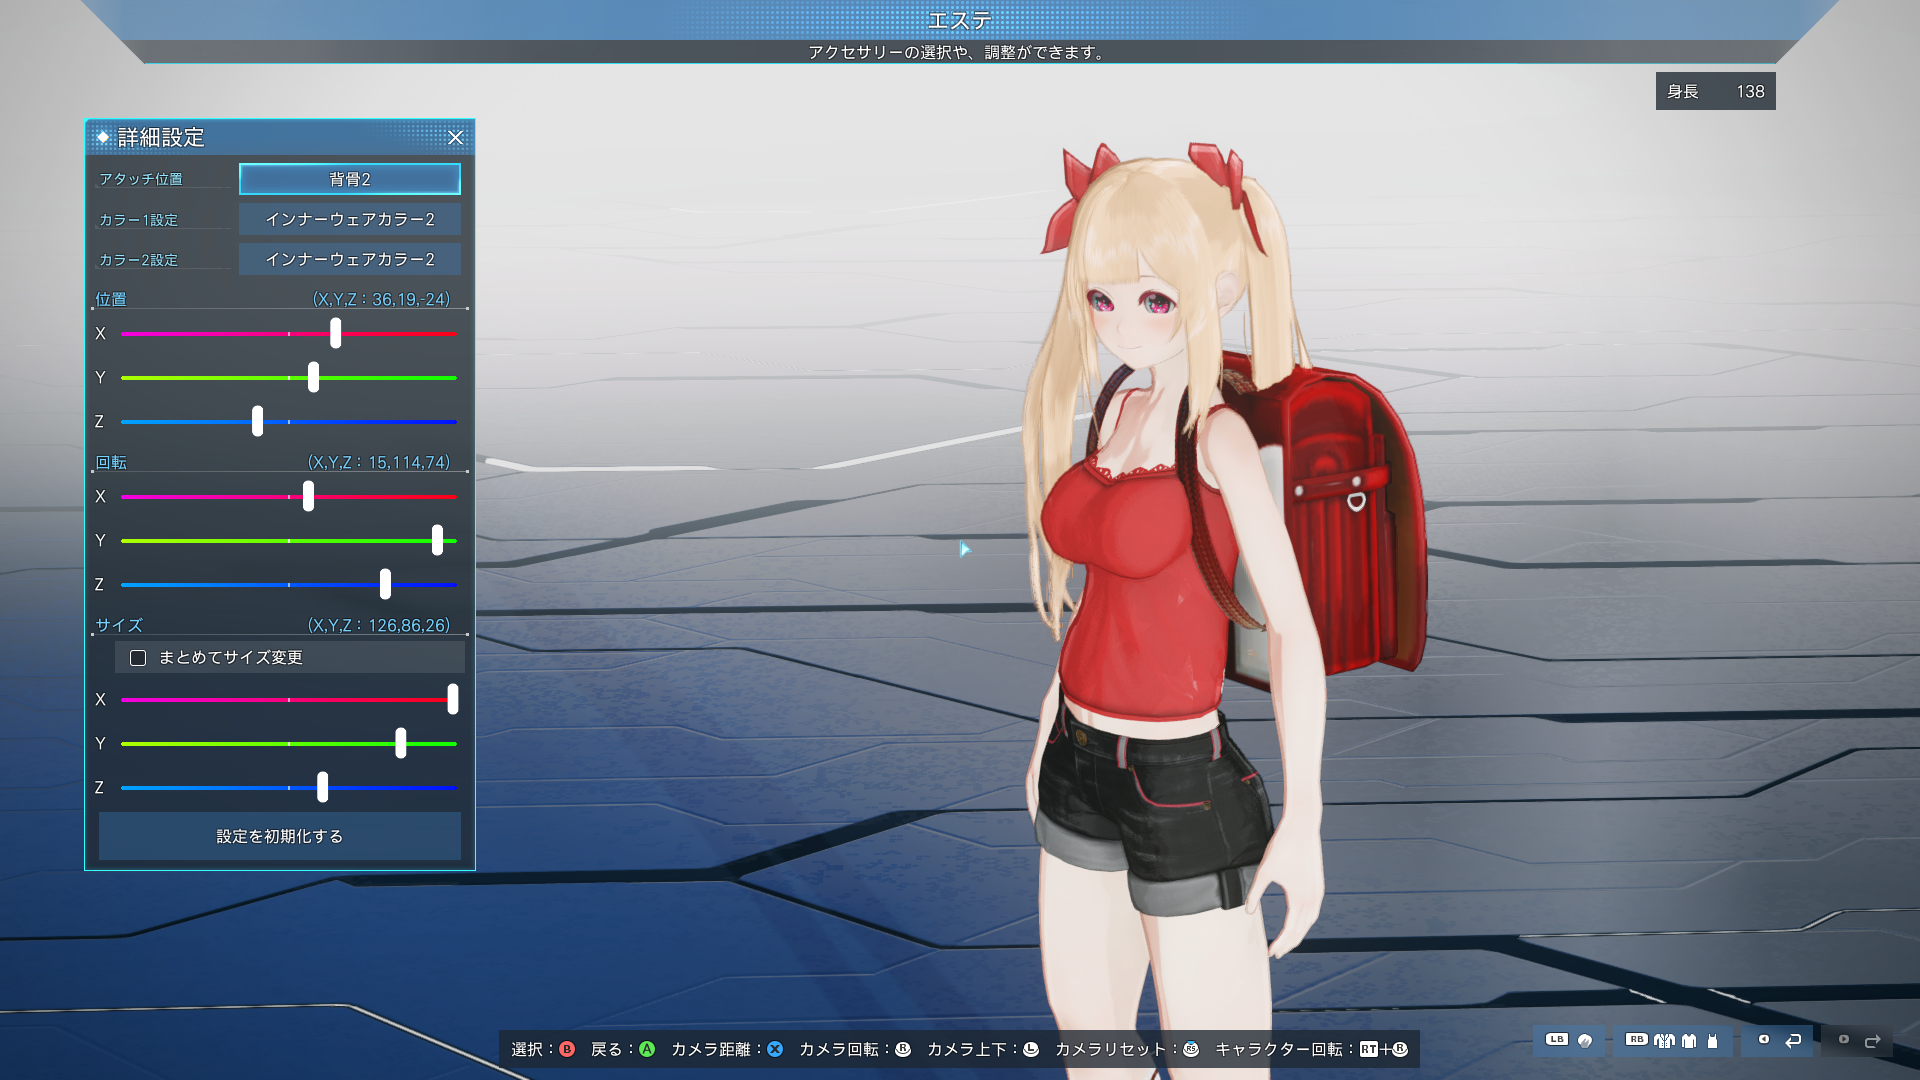Image resolution: width=1920 pixels, height=1080 pixels.
Task: Click the エステ screen title
Action: pos(960,20)
